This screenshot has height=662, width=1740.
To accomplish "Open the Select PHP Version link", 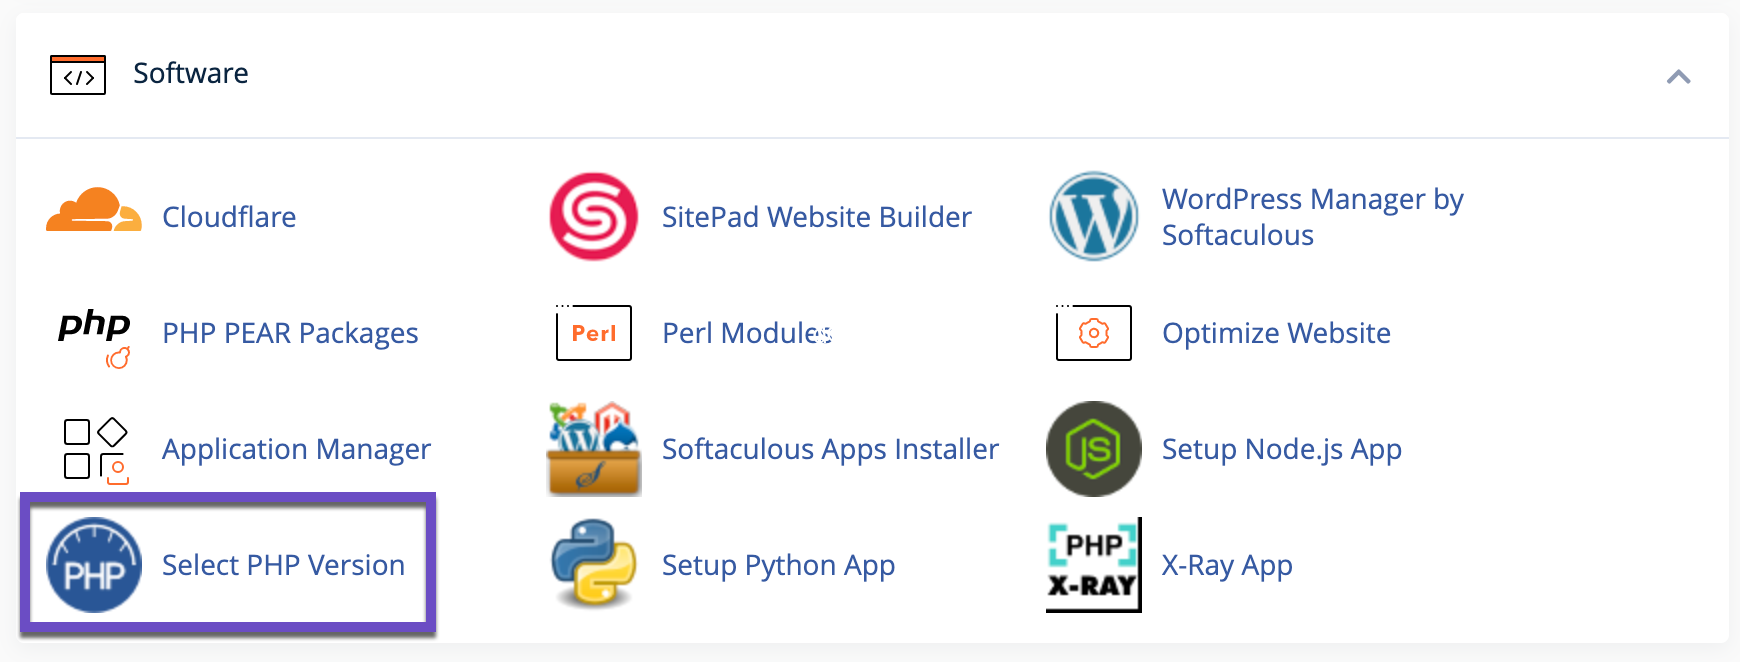I will pos(283,565).
